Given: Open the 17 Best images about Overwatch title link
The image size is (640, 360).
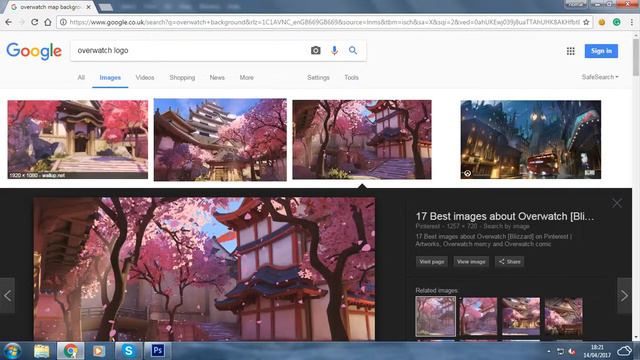Looking at the screenshot, I should (x=504, y=216).
